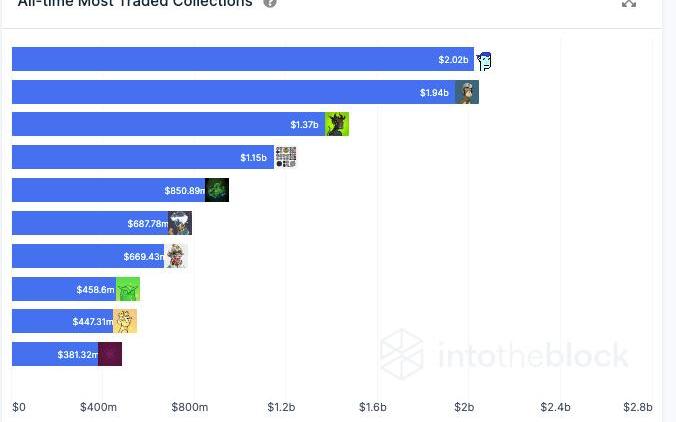The width and height of the screenshot is (676, 422).
Task: Click the bright green icon beside $458.6m
Action: [x=128, y=289]
